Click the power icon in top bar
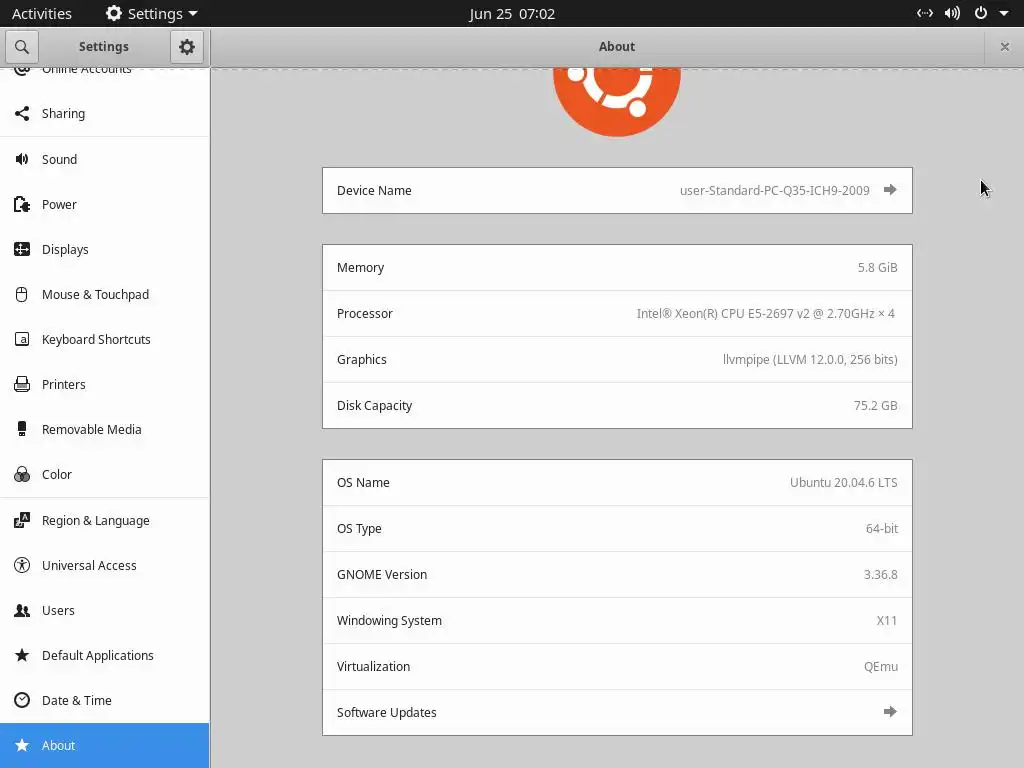 coord(980,13)
